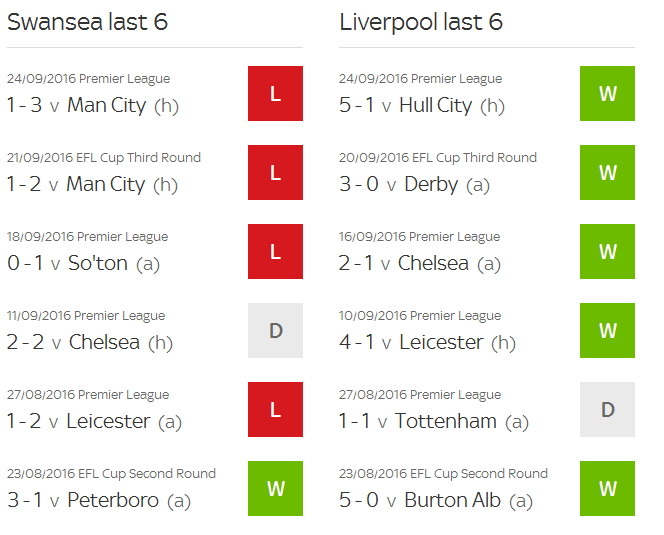Select the L badge beside the So'ton result
Image resolution: width=664 pixels, height=535 pixels.
(275, 251)
